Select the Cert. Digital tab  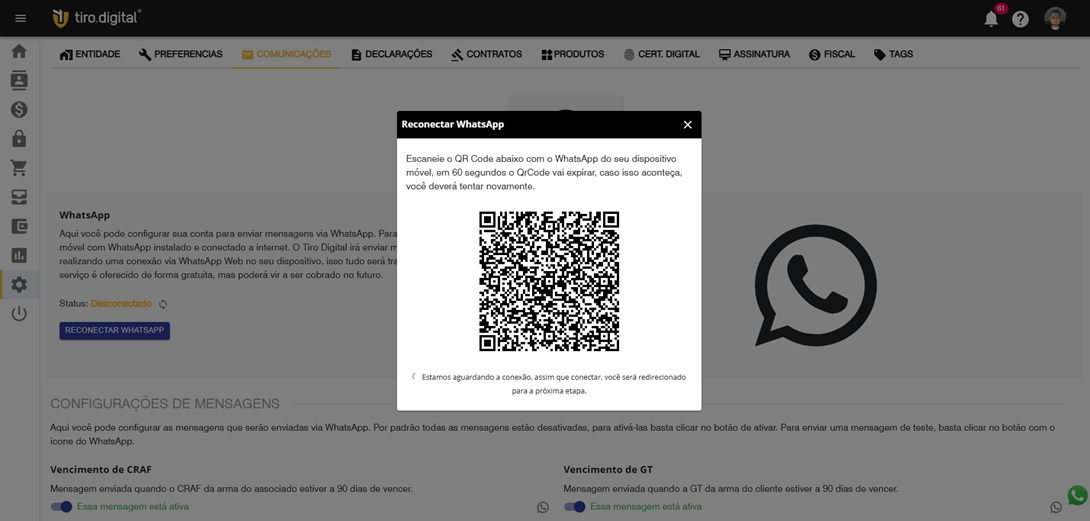pos(661,54)
